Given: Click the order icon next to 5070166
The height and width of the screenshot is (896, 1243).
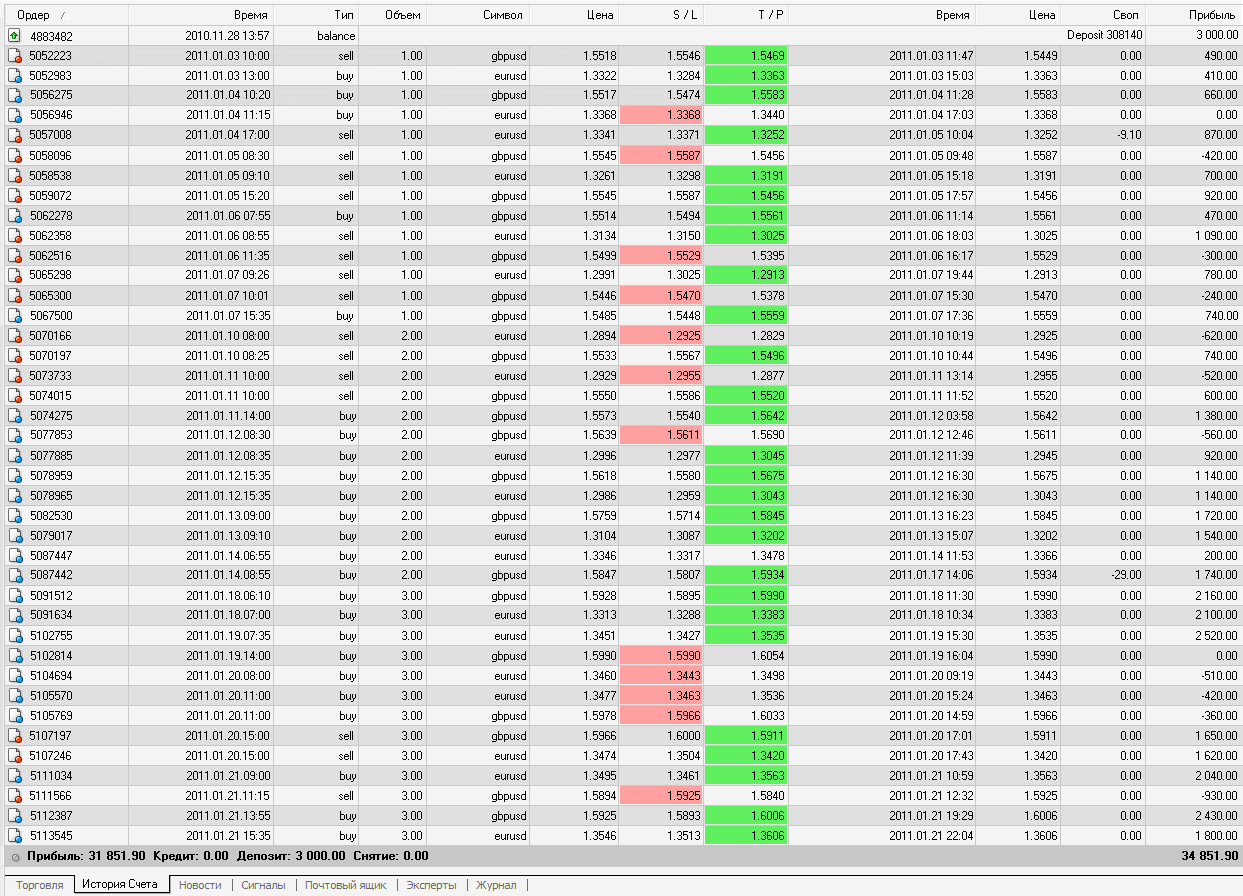Looking at the screenshot, I should (x=14, y=335).
